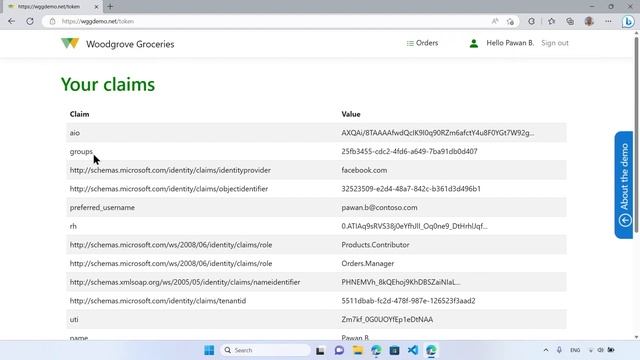The height and width of the screenshot is (360, 640).
Task: Click the aio claim cell
Action: [75, 133]
